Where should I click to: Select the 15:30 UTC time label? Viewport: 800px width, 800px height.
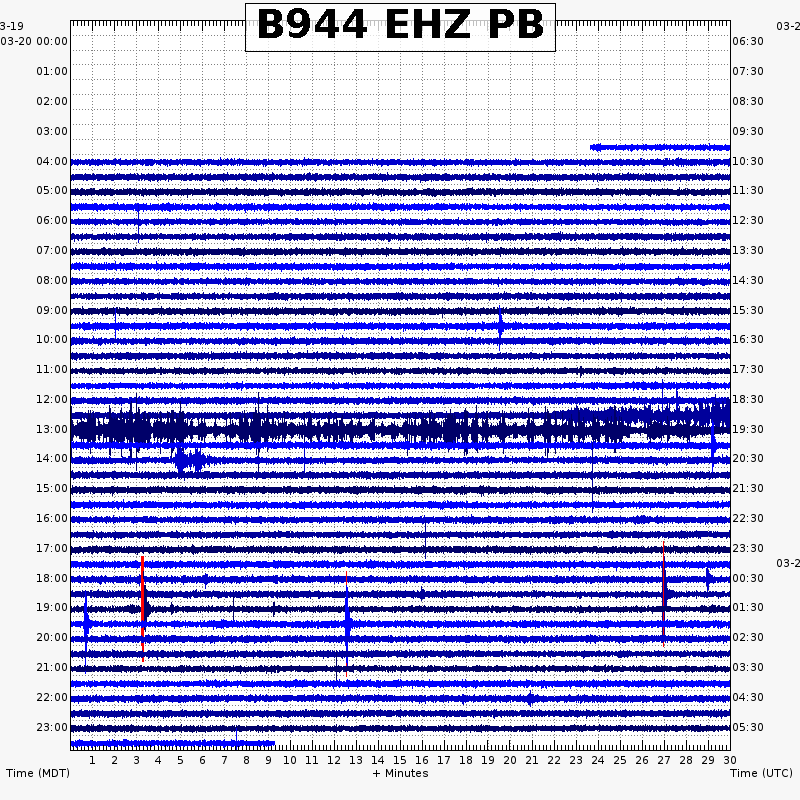tap(748, 310)
